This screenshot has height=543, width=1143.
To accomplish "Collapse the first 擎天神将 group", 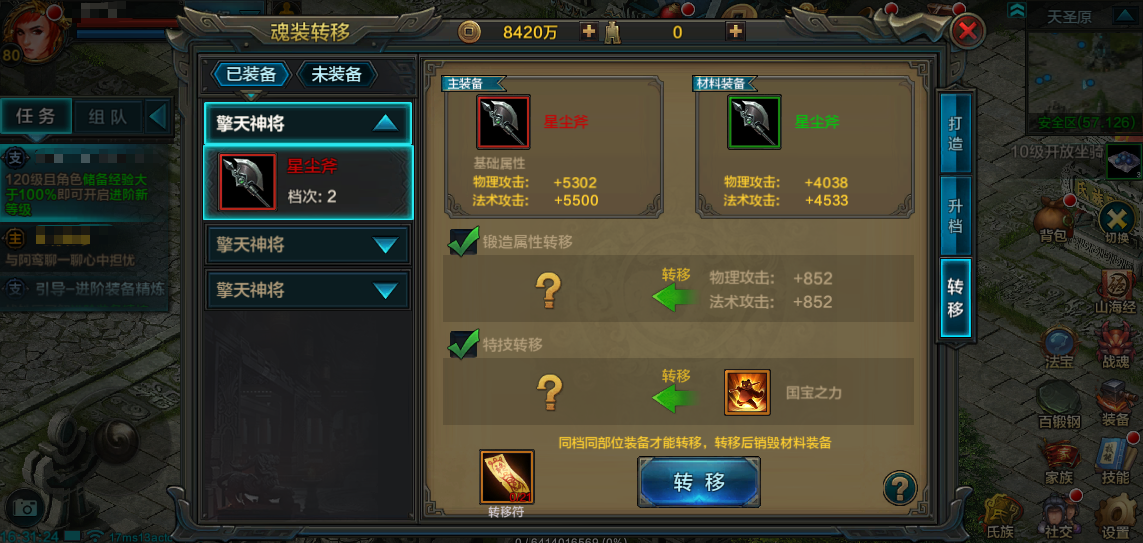I will pos(384,124).
